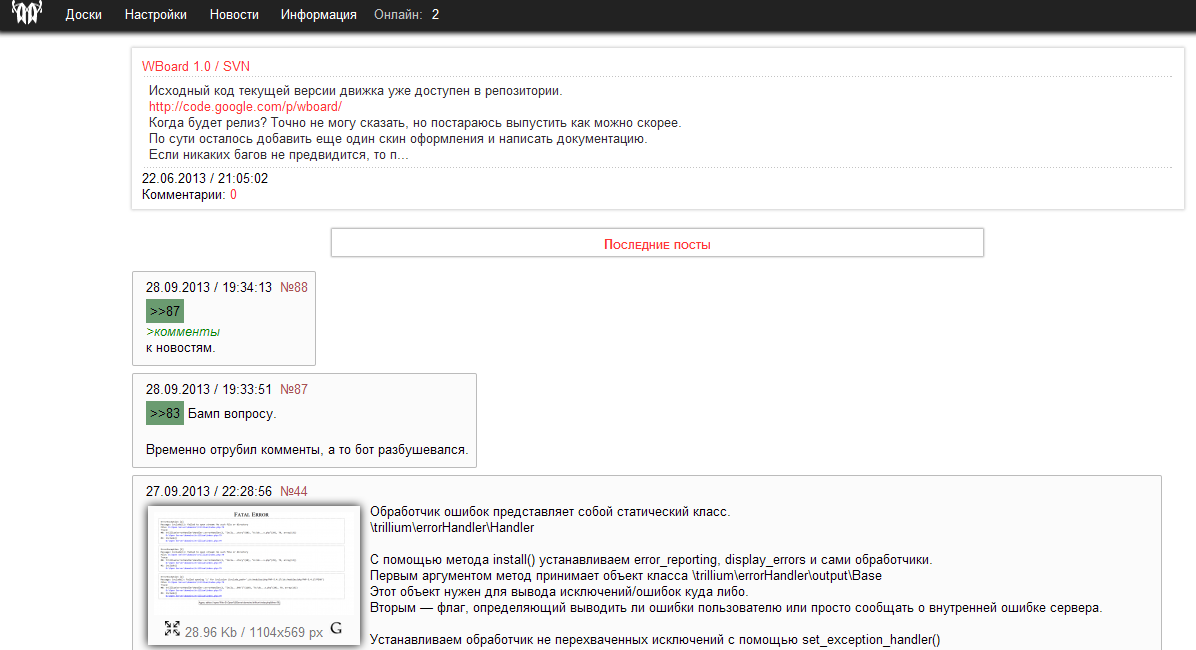Open the news comments count link
This screenshot has width=1196, height=650.
click(x=233, y=195)
